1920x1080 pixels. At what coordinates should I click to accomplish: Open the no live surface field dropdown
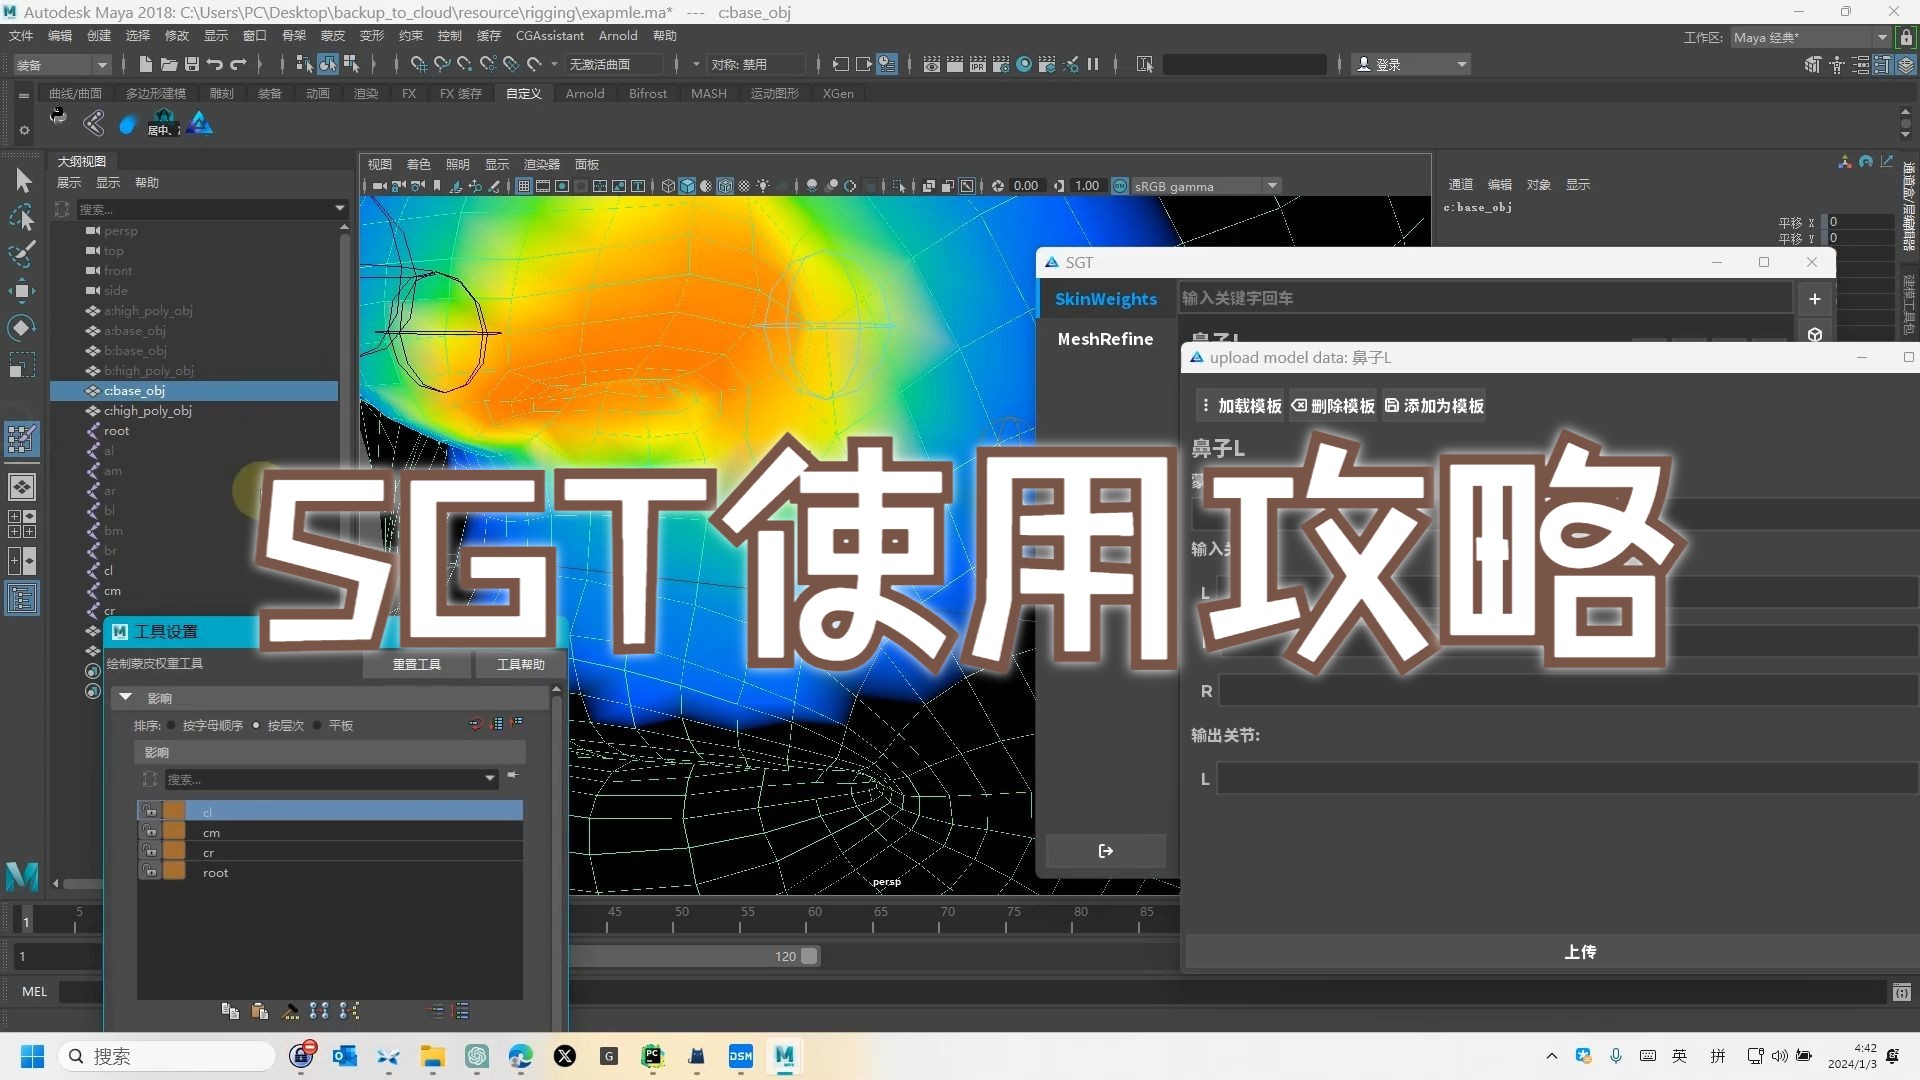click(x=613, y=64)
